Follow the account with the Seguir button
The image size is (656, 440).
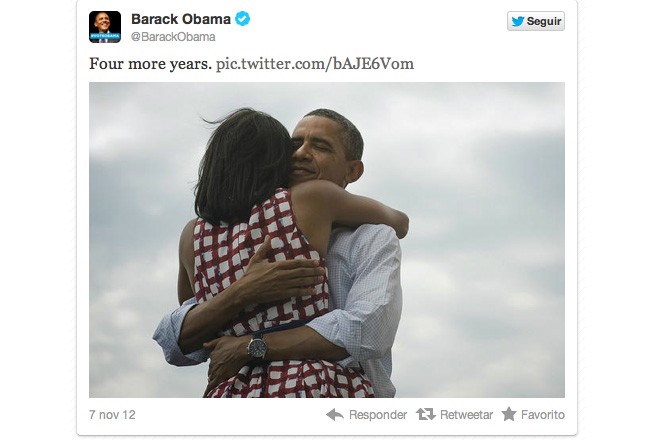click(536, 21)
